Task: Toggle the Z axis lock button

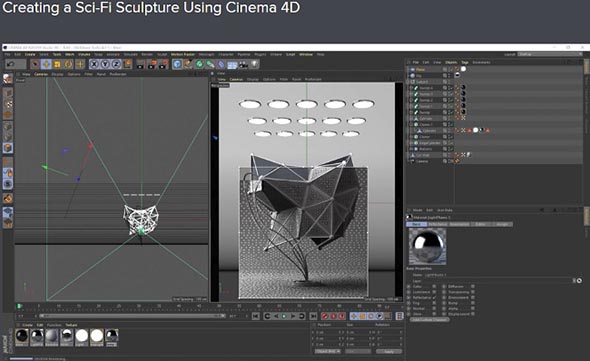Action: (x=116, y=64)
